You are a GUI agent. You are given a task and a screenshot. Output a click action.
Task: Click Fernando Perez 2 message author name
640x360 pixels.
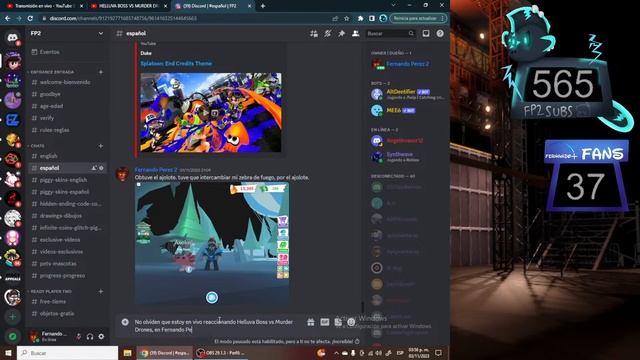156,169
